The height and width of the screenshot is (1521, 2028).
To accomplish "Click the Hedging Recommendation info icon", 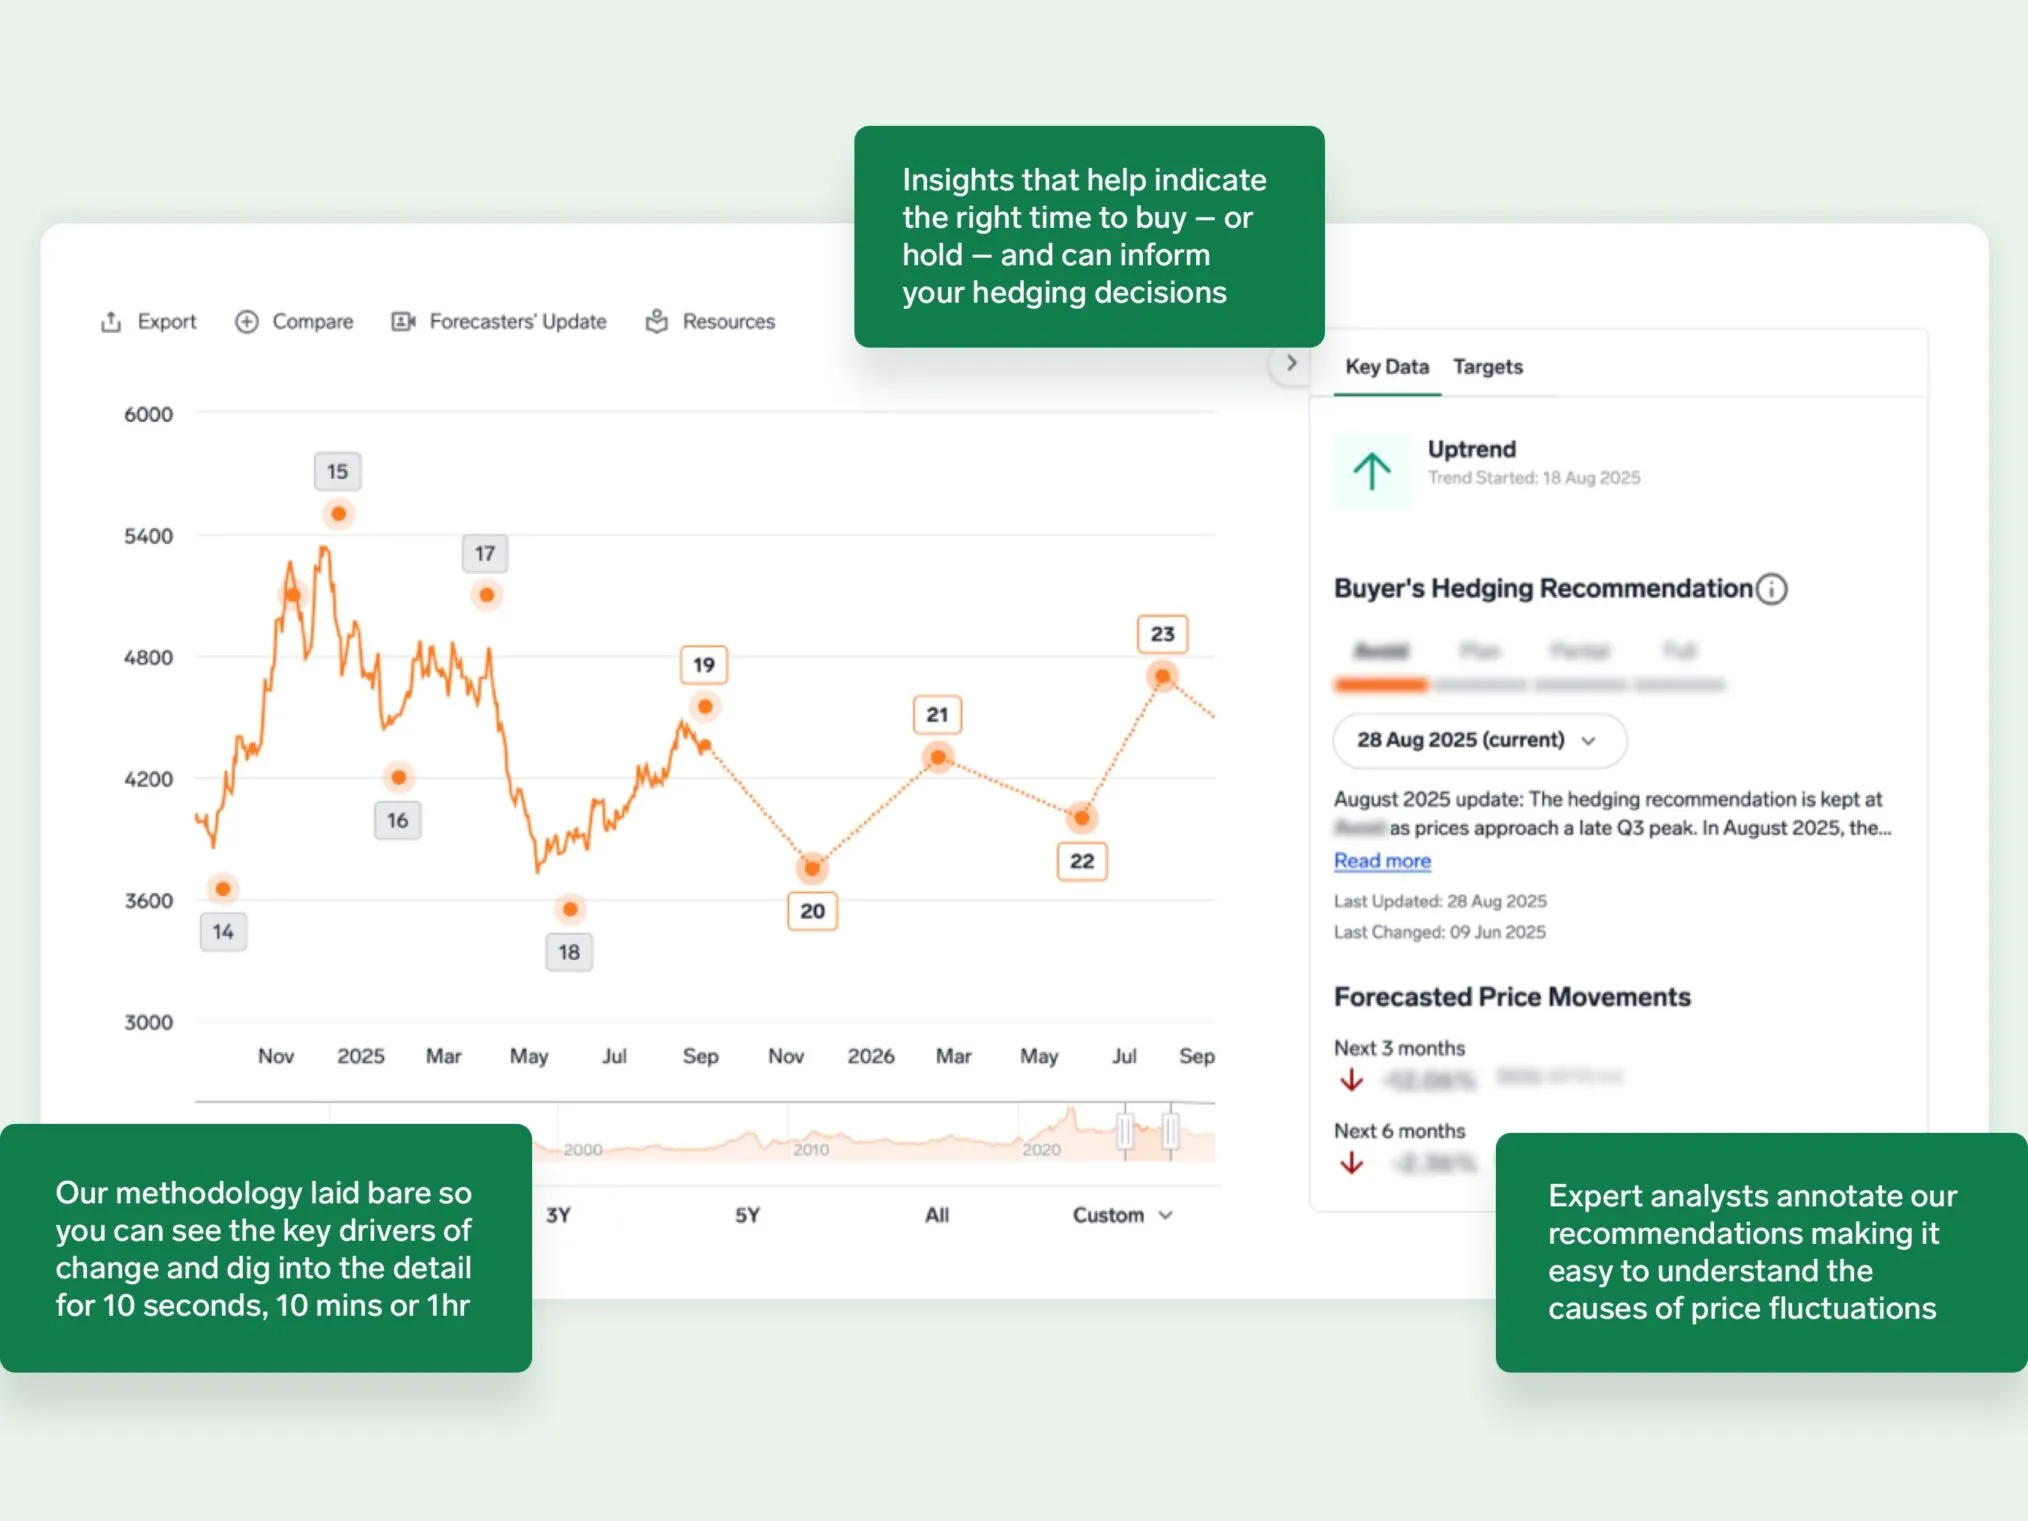I will 1772,589.
